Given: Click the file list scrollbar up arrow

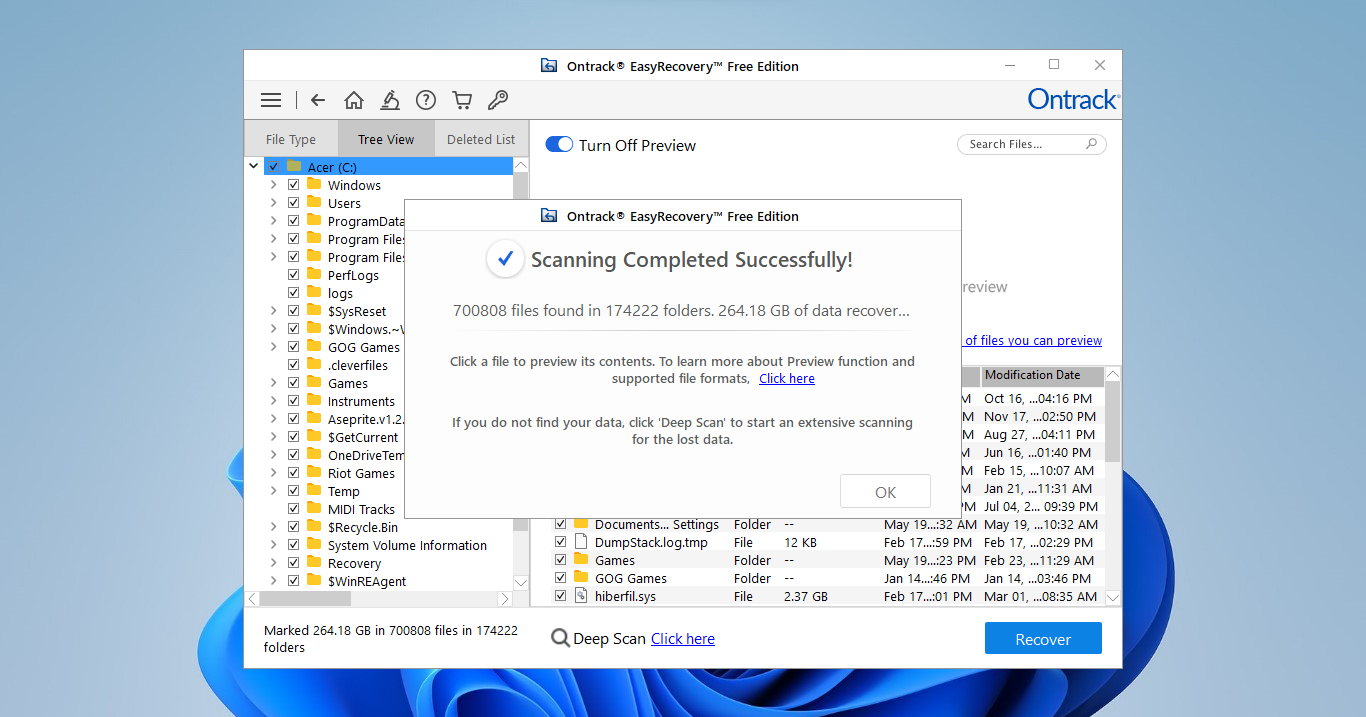Looking at the screenshot, I should [x=1113, y=374].
